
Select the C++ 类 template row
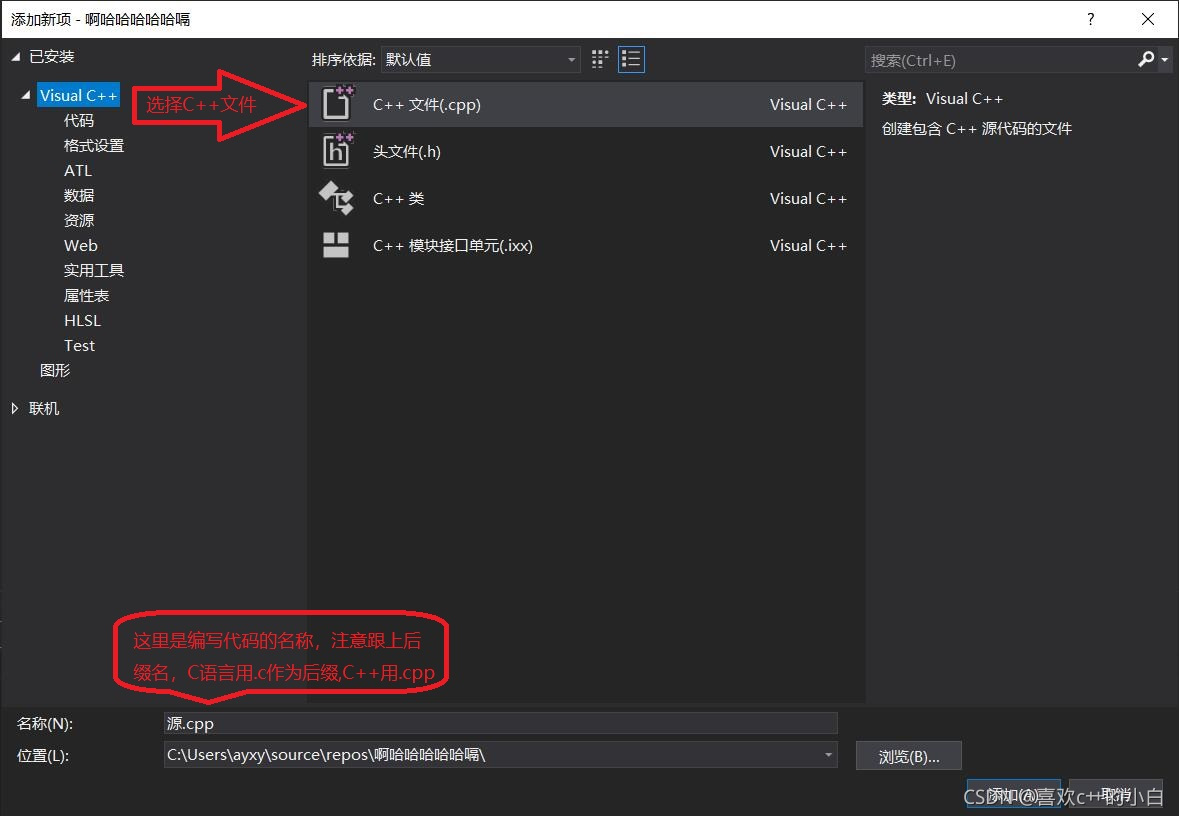click(x=585, y=199)
